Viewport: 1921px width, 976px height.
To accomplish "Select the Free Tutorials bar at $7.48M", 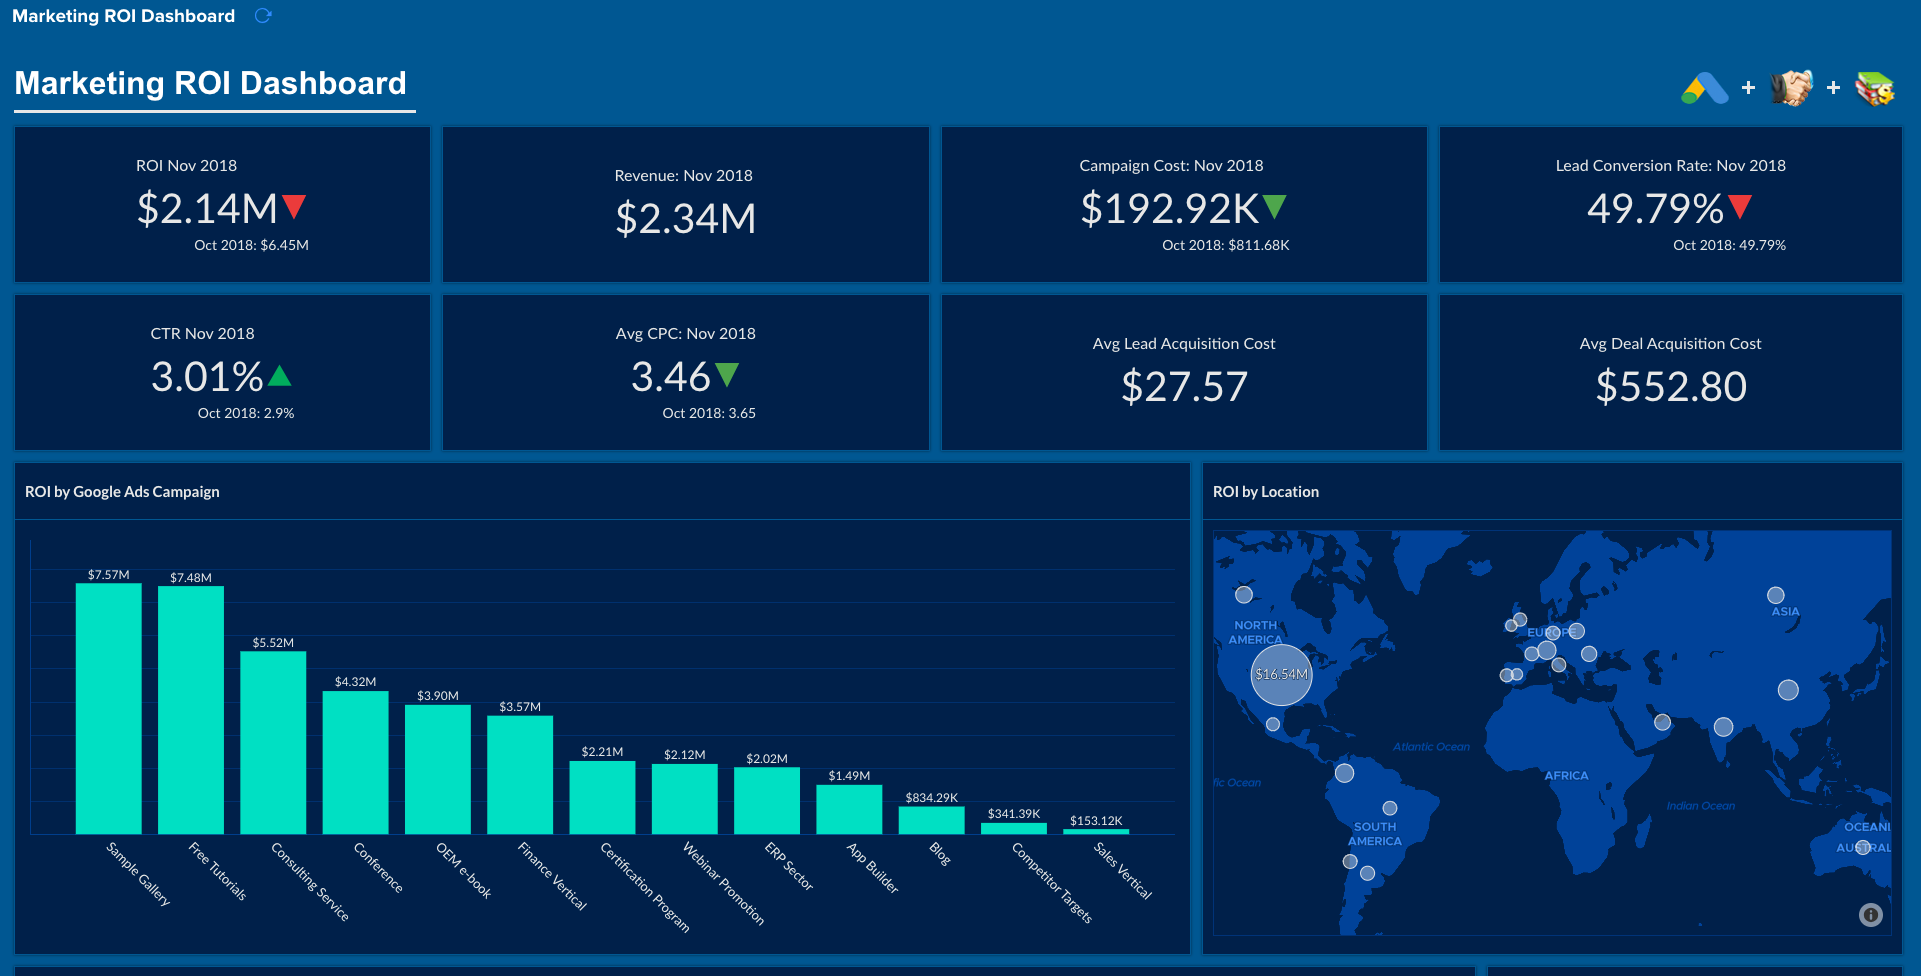I will (x=190, y=710).
